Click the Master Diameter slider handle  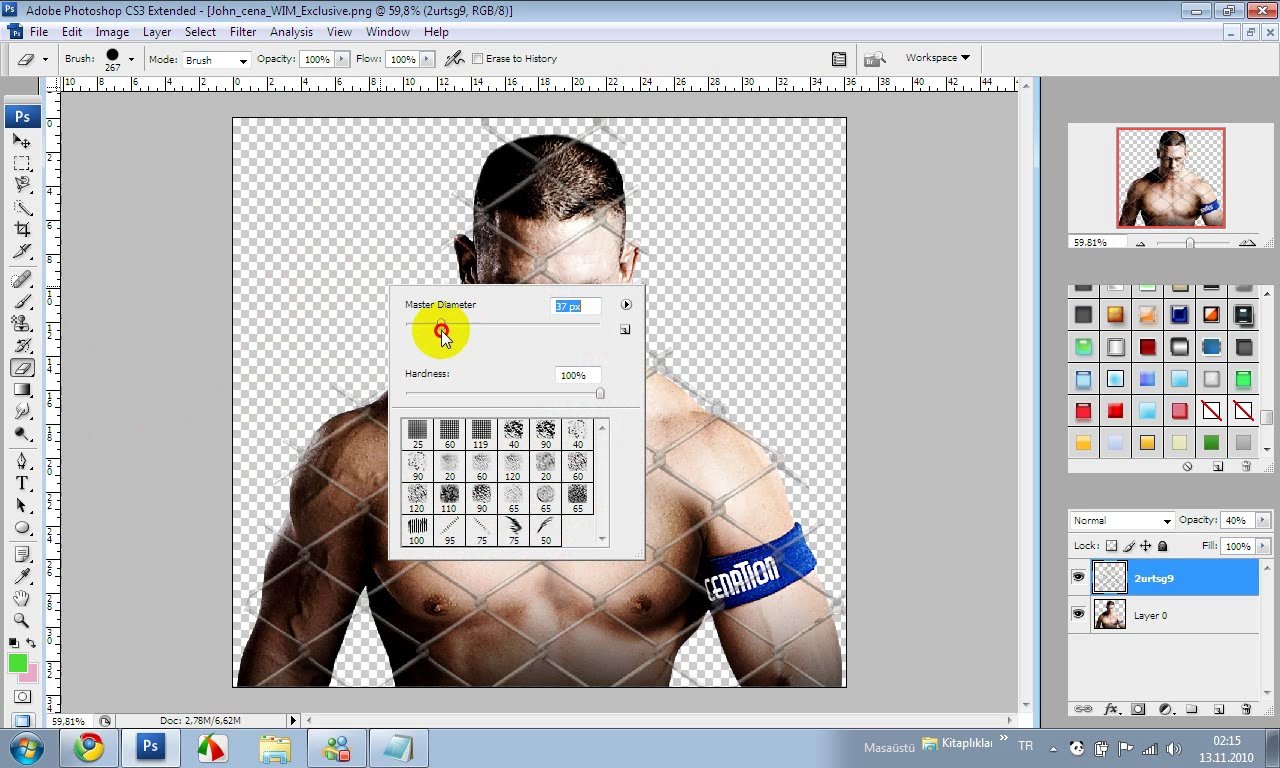pyautogui.click(x=441, y=323)
